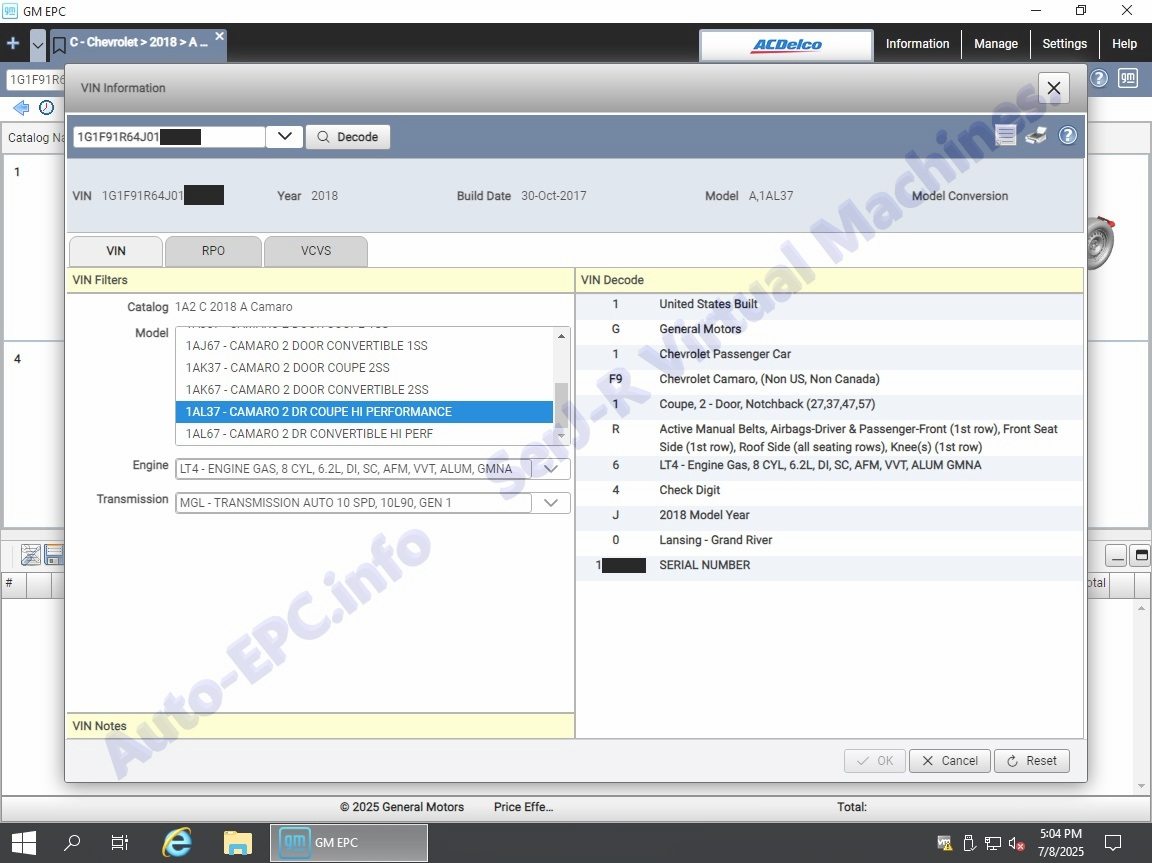Expand the Engine dropdown
1152x863 pixels.
(x=551, y=469)
